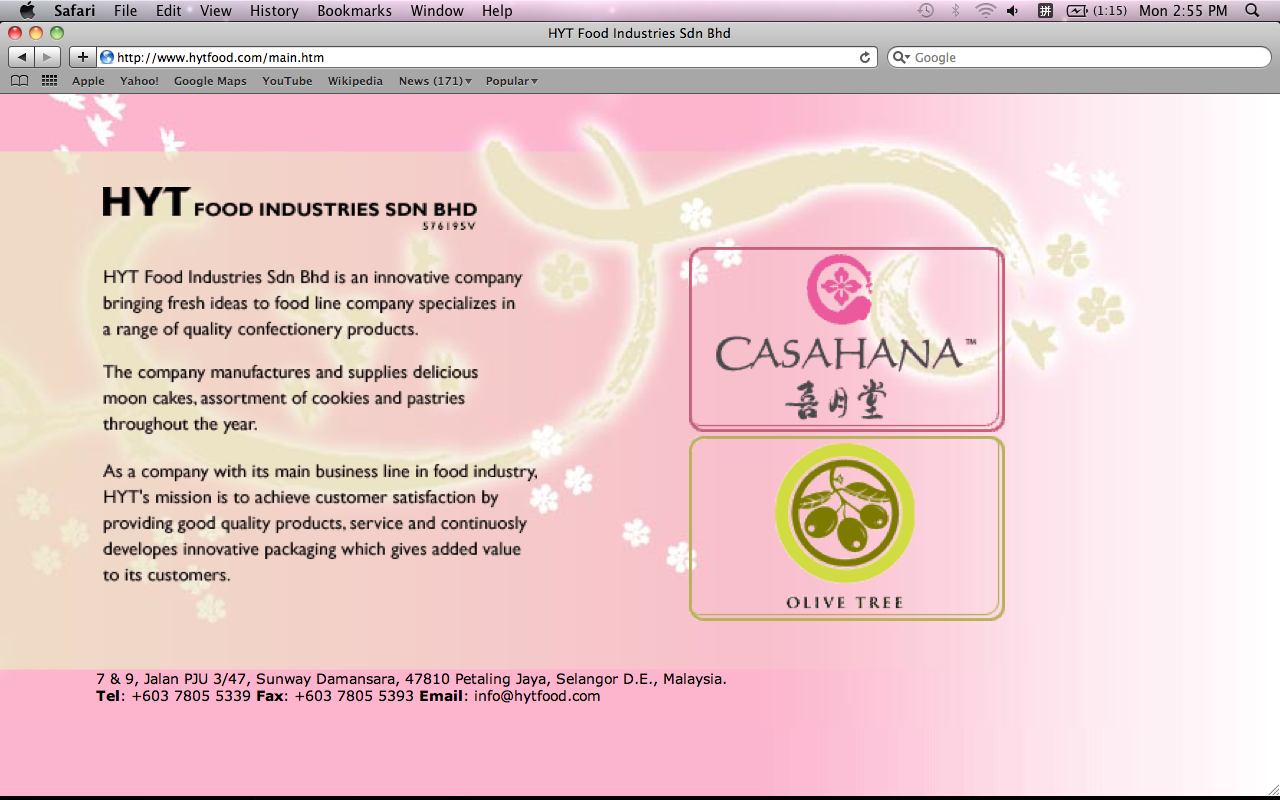Viewport: 1280px width, 800px height.
Task: Go forward with the forward arrow button
Action: click(47, 57)
